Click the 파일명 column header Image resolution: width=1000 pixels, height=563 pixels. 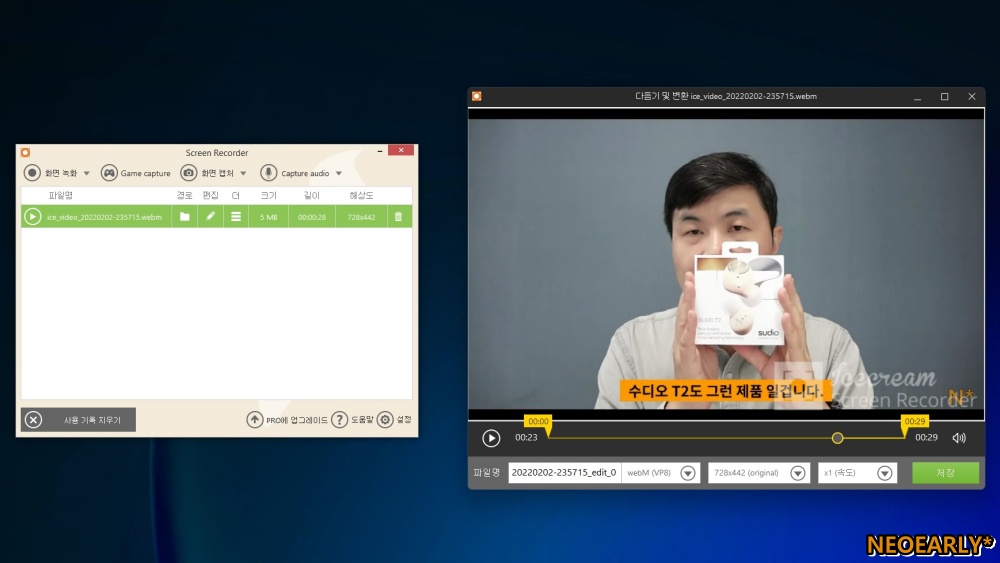click(61, 195)
